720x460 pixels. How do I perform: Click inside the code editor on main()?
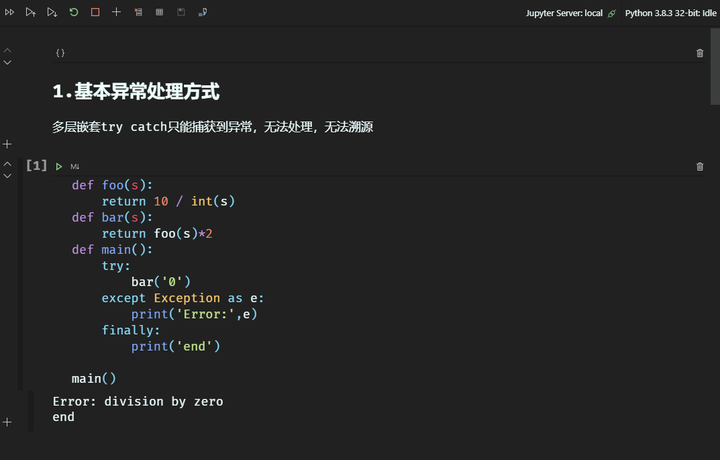click(x=94, y=378)
